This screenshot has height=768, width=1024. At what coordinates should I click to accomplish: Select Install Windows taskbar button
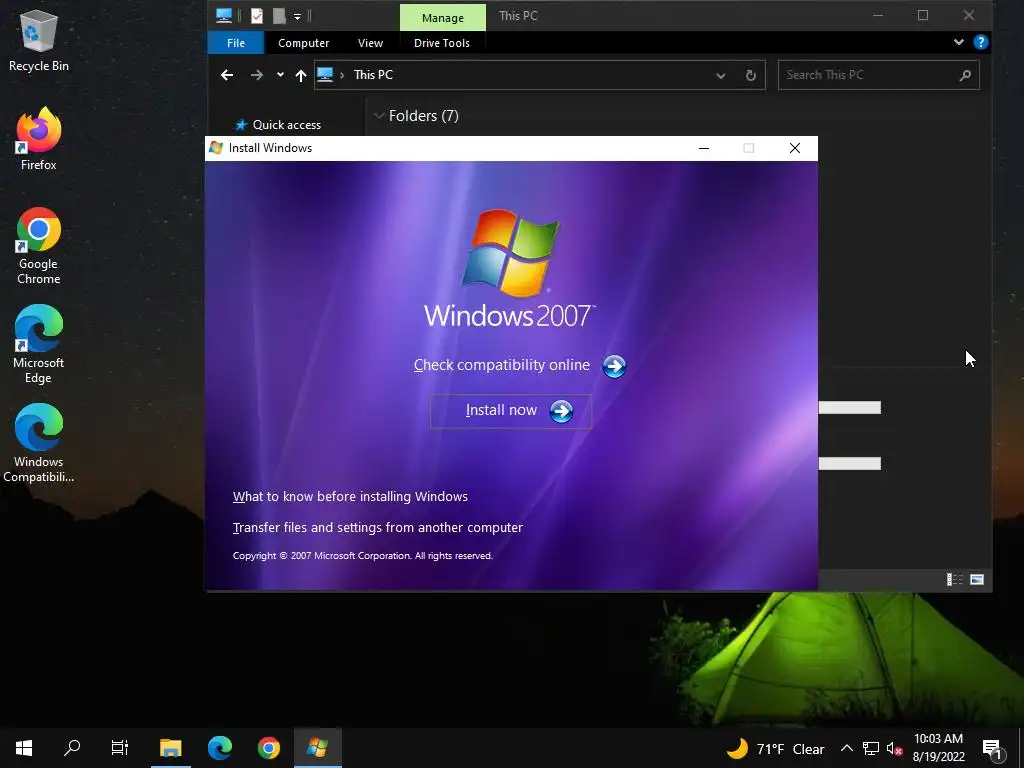coord(317,748)
